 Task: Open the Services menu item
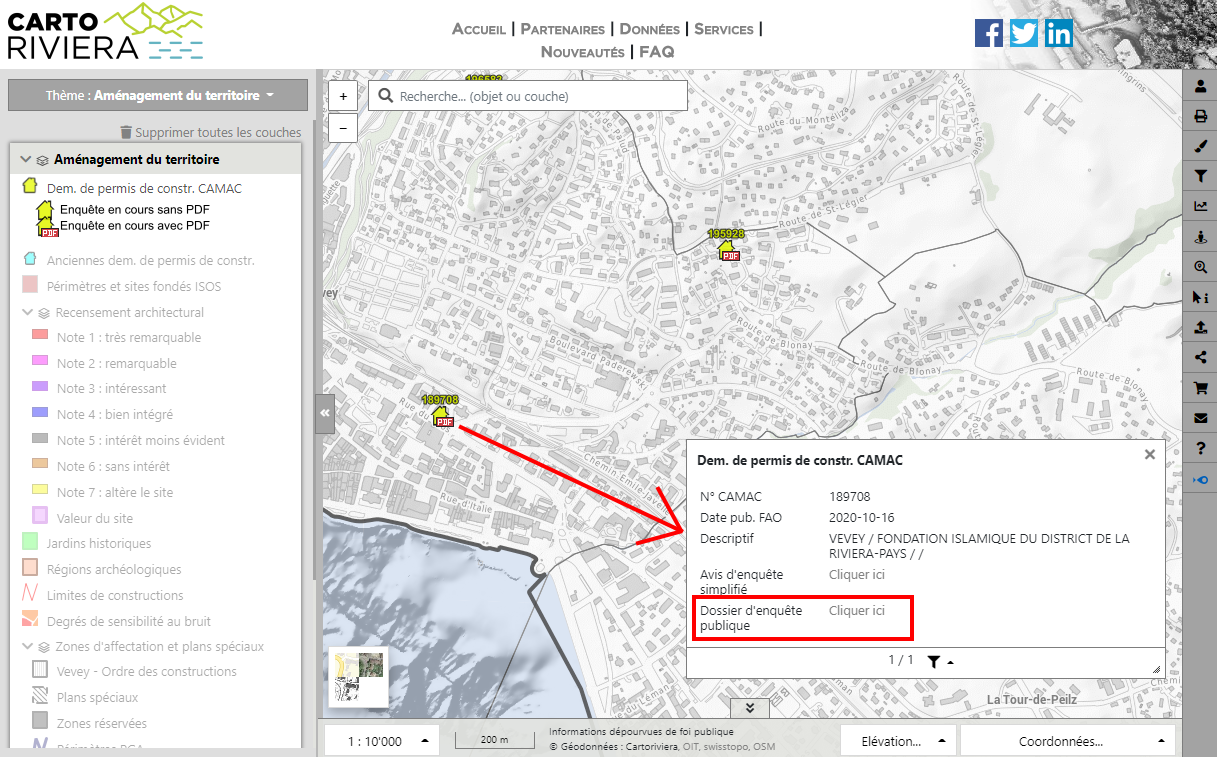pyautogui.click(x=723, y=29)
